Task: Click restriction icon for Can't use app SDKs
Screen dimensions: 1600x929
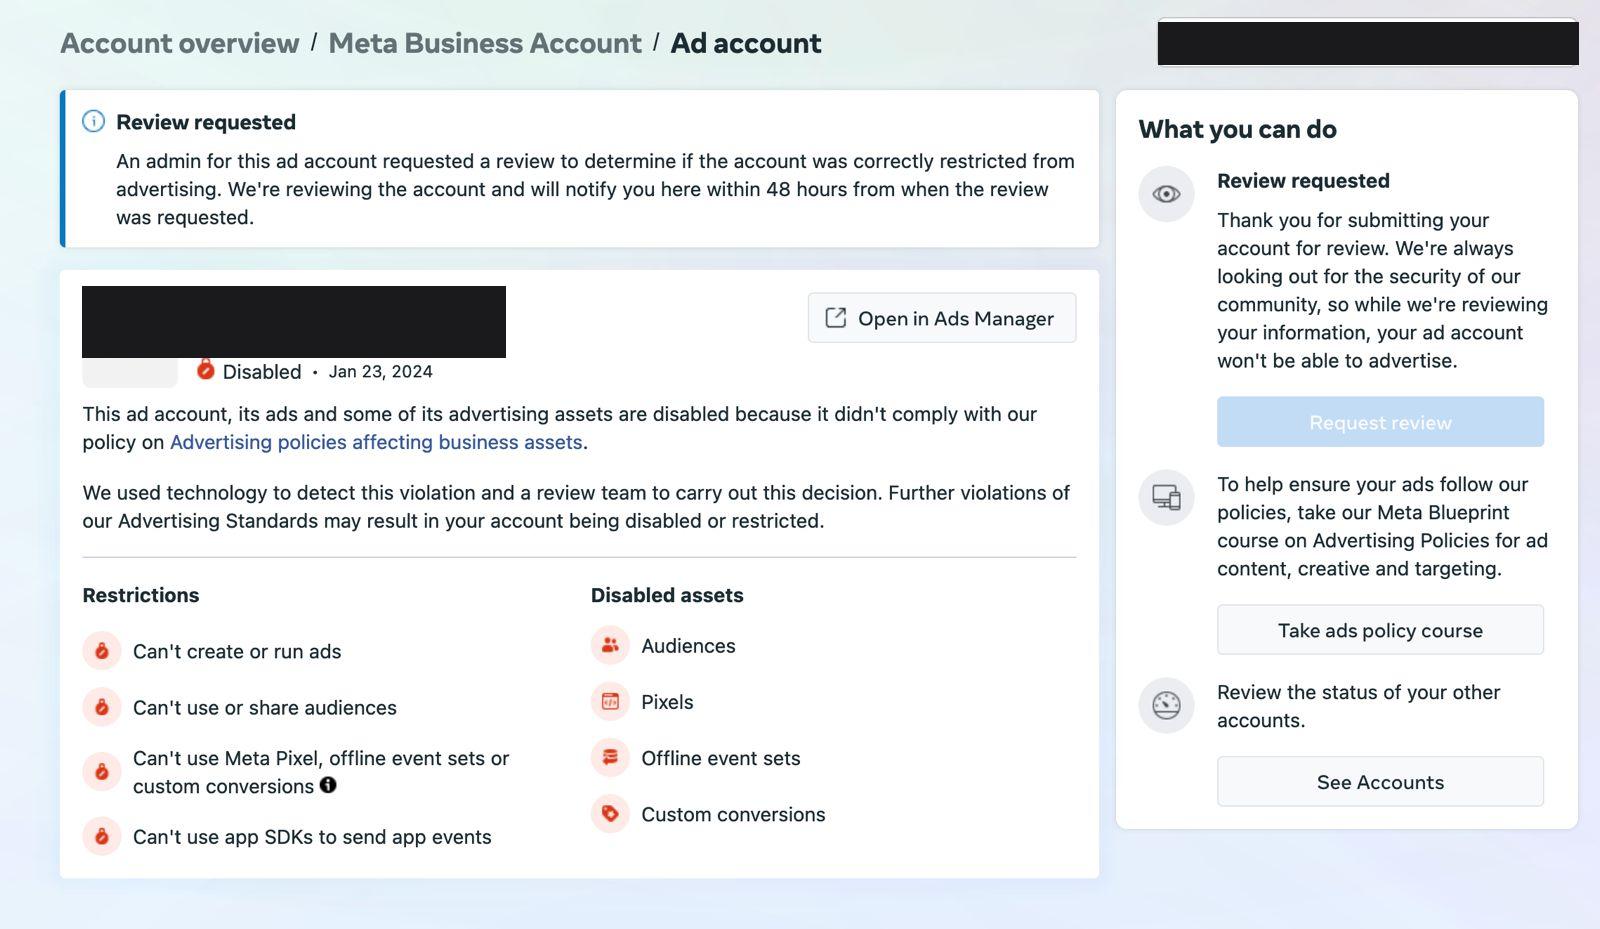Action: tap(101, 836)
